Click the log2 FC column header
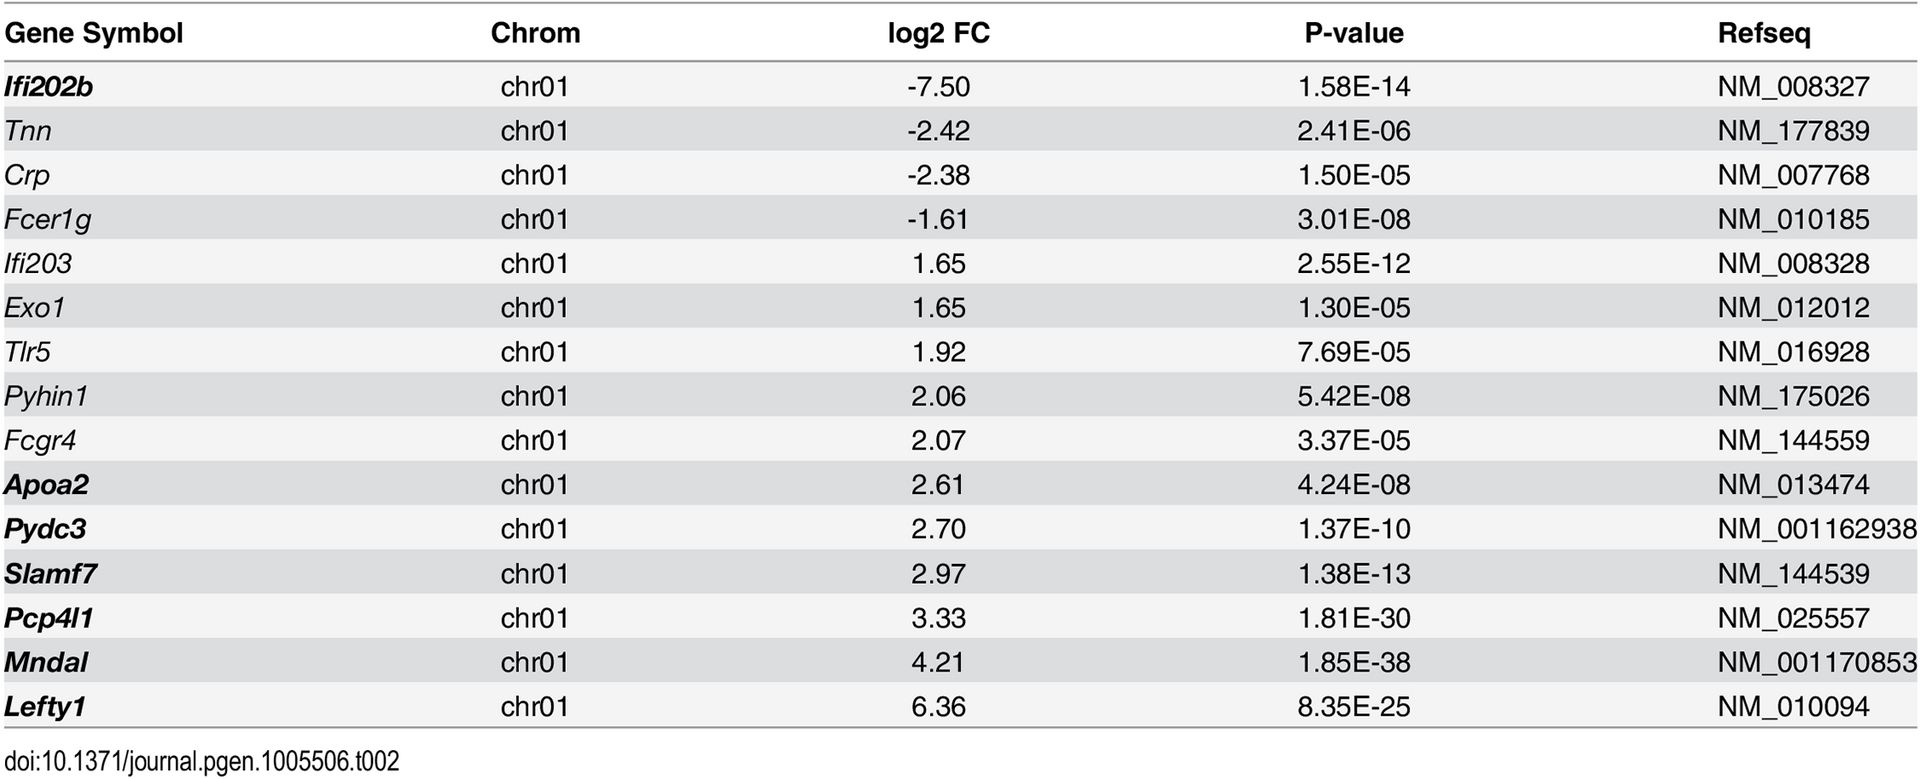 click(x=938, y=33)
